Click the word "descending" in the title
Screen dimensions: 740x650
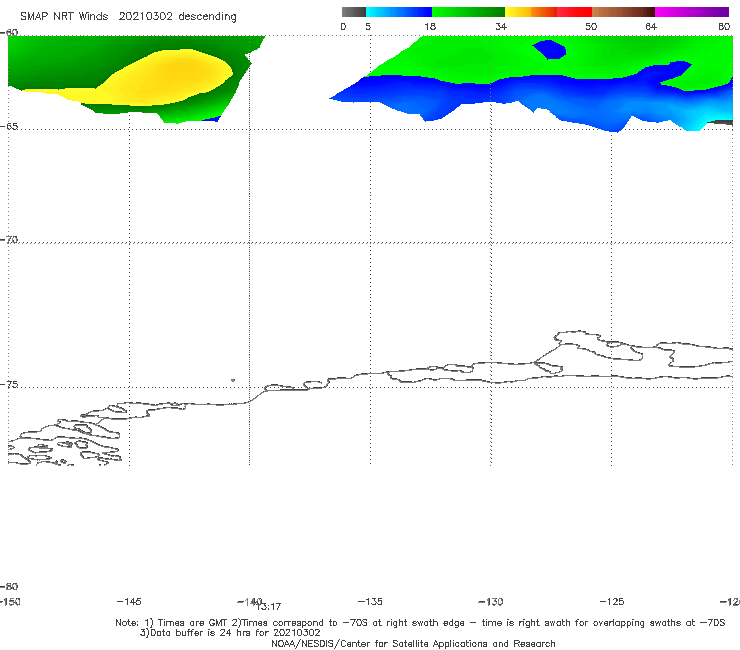(207, 17)
